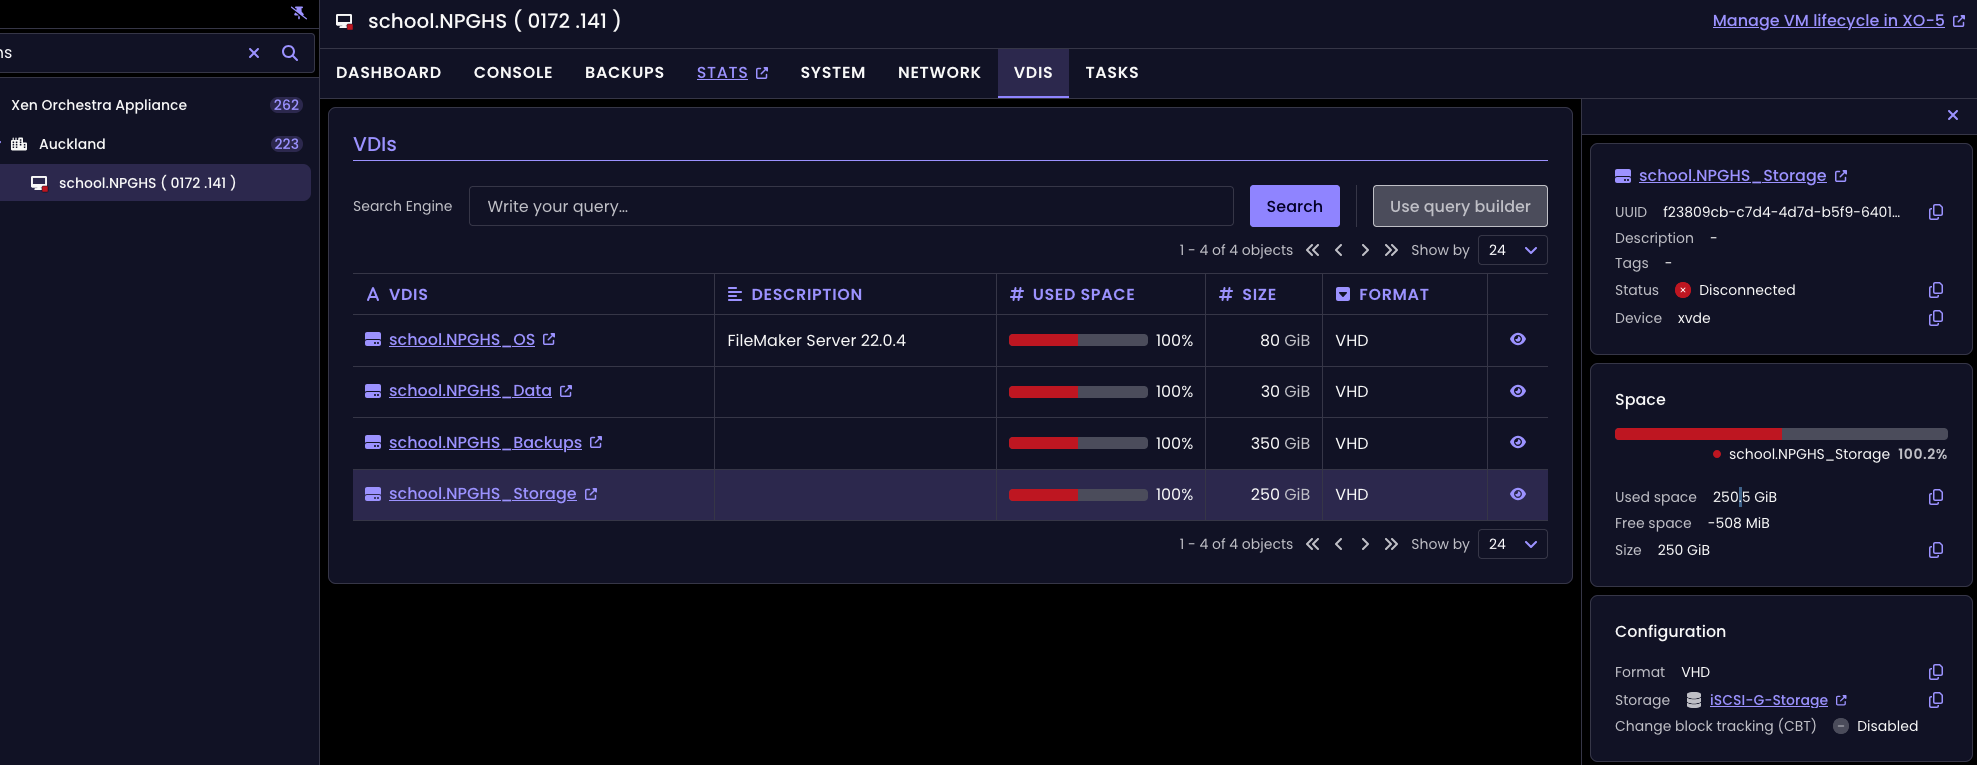1977x765 pixels.
Task: Toggle eye icon for school.NPGHS_Backups row
Action: point(1517,442)
